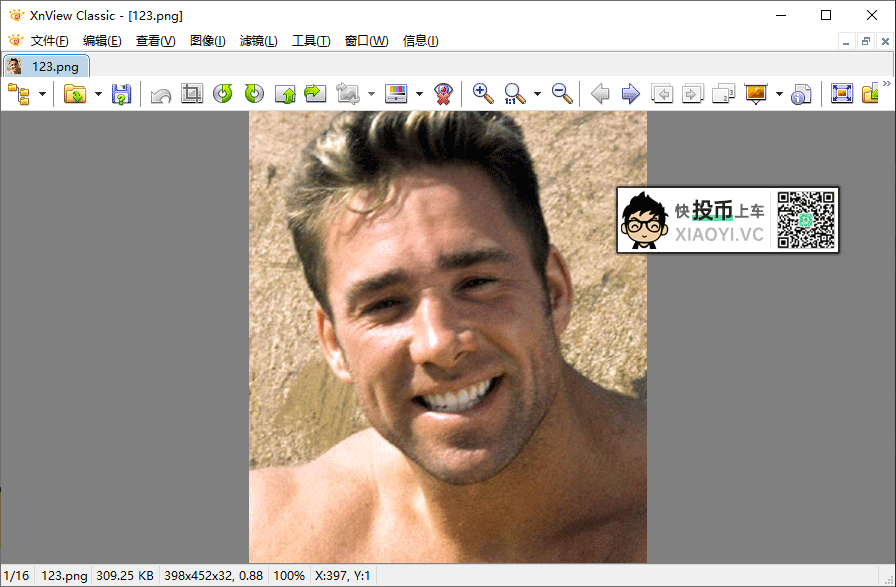Delete the current image
The height and width of the screenshot is (587, 896).
(x=445, y=93)
